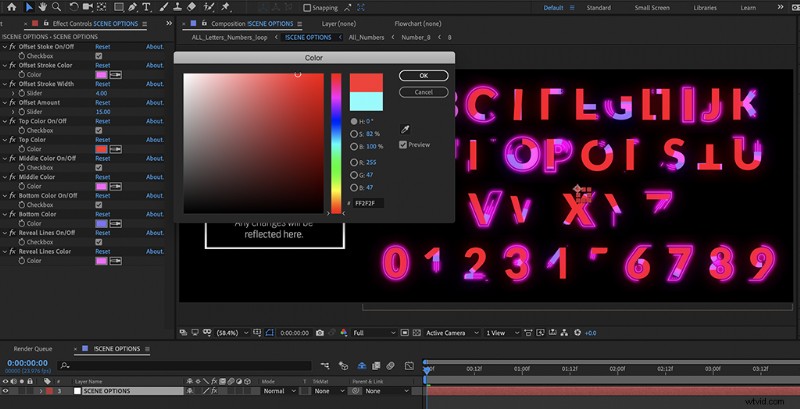Expand the SCENE OPTIONS layer twirl arrow

[x=41, y=391]
